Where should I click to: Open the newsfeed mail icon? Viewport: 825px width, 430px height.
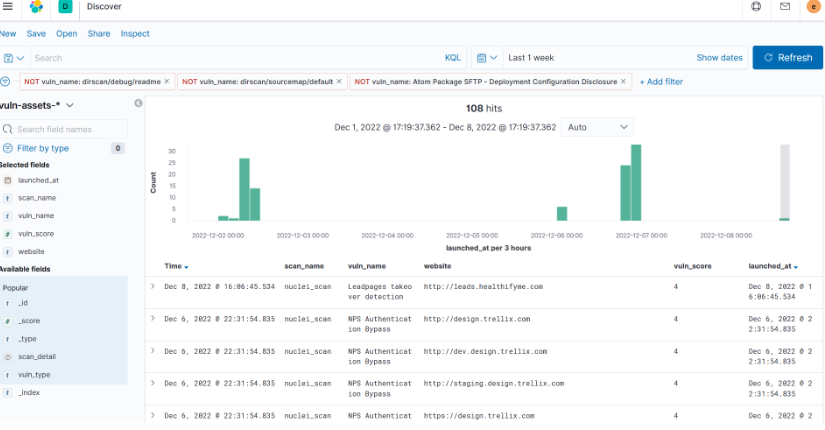785,6
